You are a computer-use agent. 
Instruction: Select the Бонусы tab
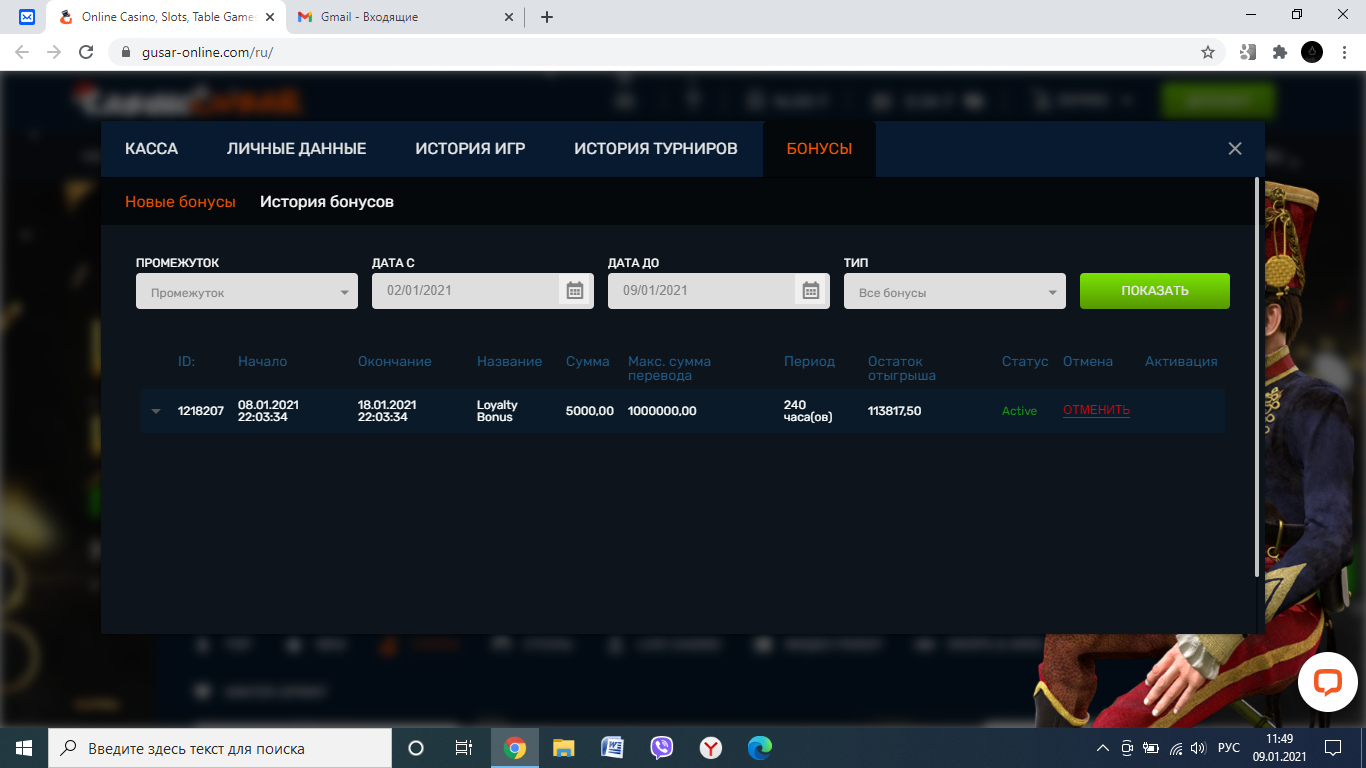click(x=819, y=149)
